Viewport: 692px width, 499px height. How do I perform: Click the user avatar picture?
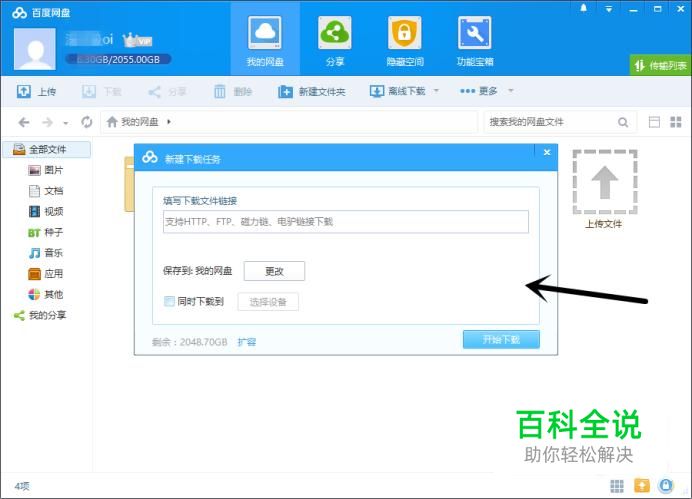[35, 49]
